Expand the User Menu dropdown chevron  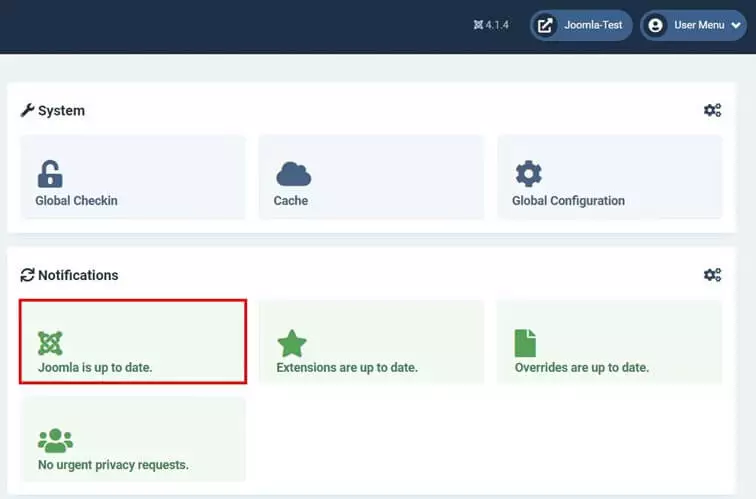point(737,26)
